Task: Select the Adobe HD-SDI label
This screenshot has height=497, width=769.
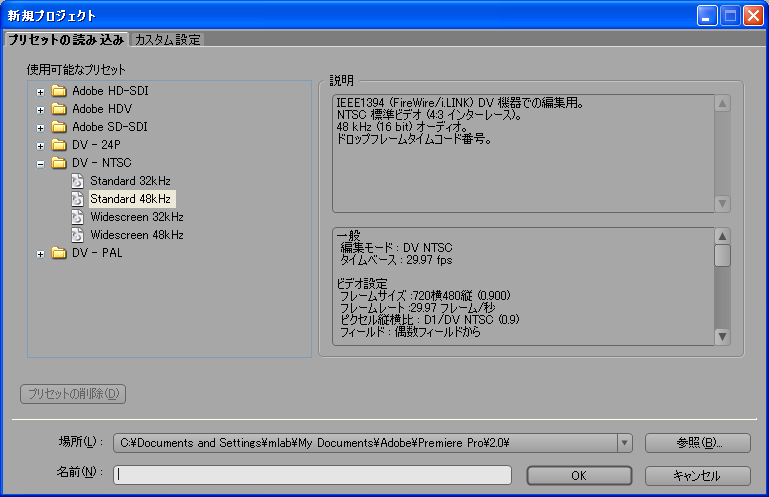Action: tap(110, 91)
